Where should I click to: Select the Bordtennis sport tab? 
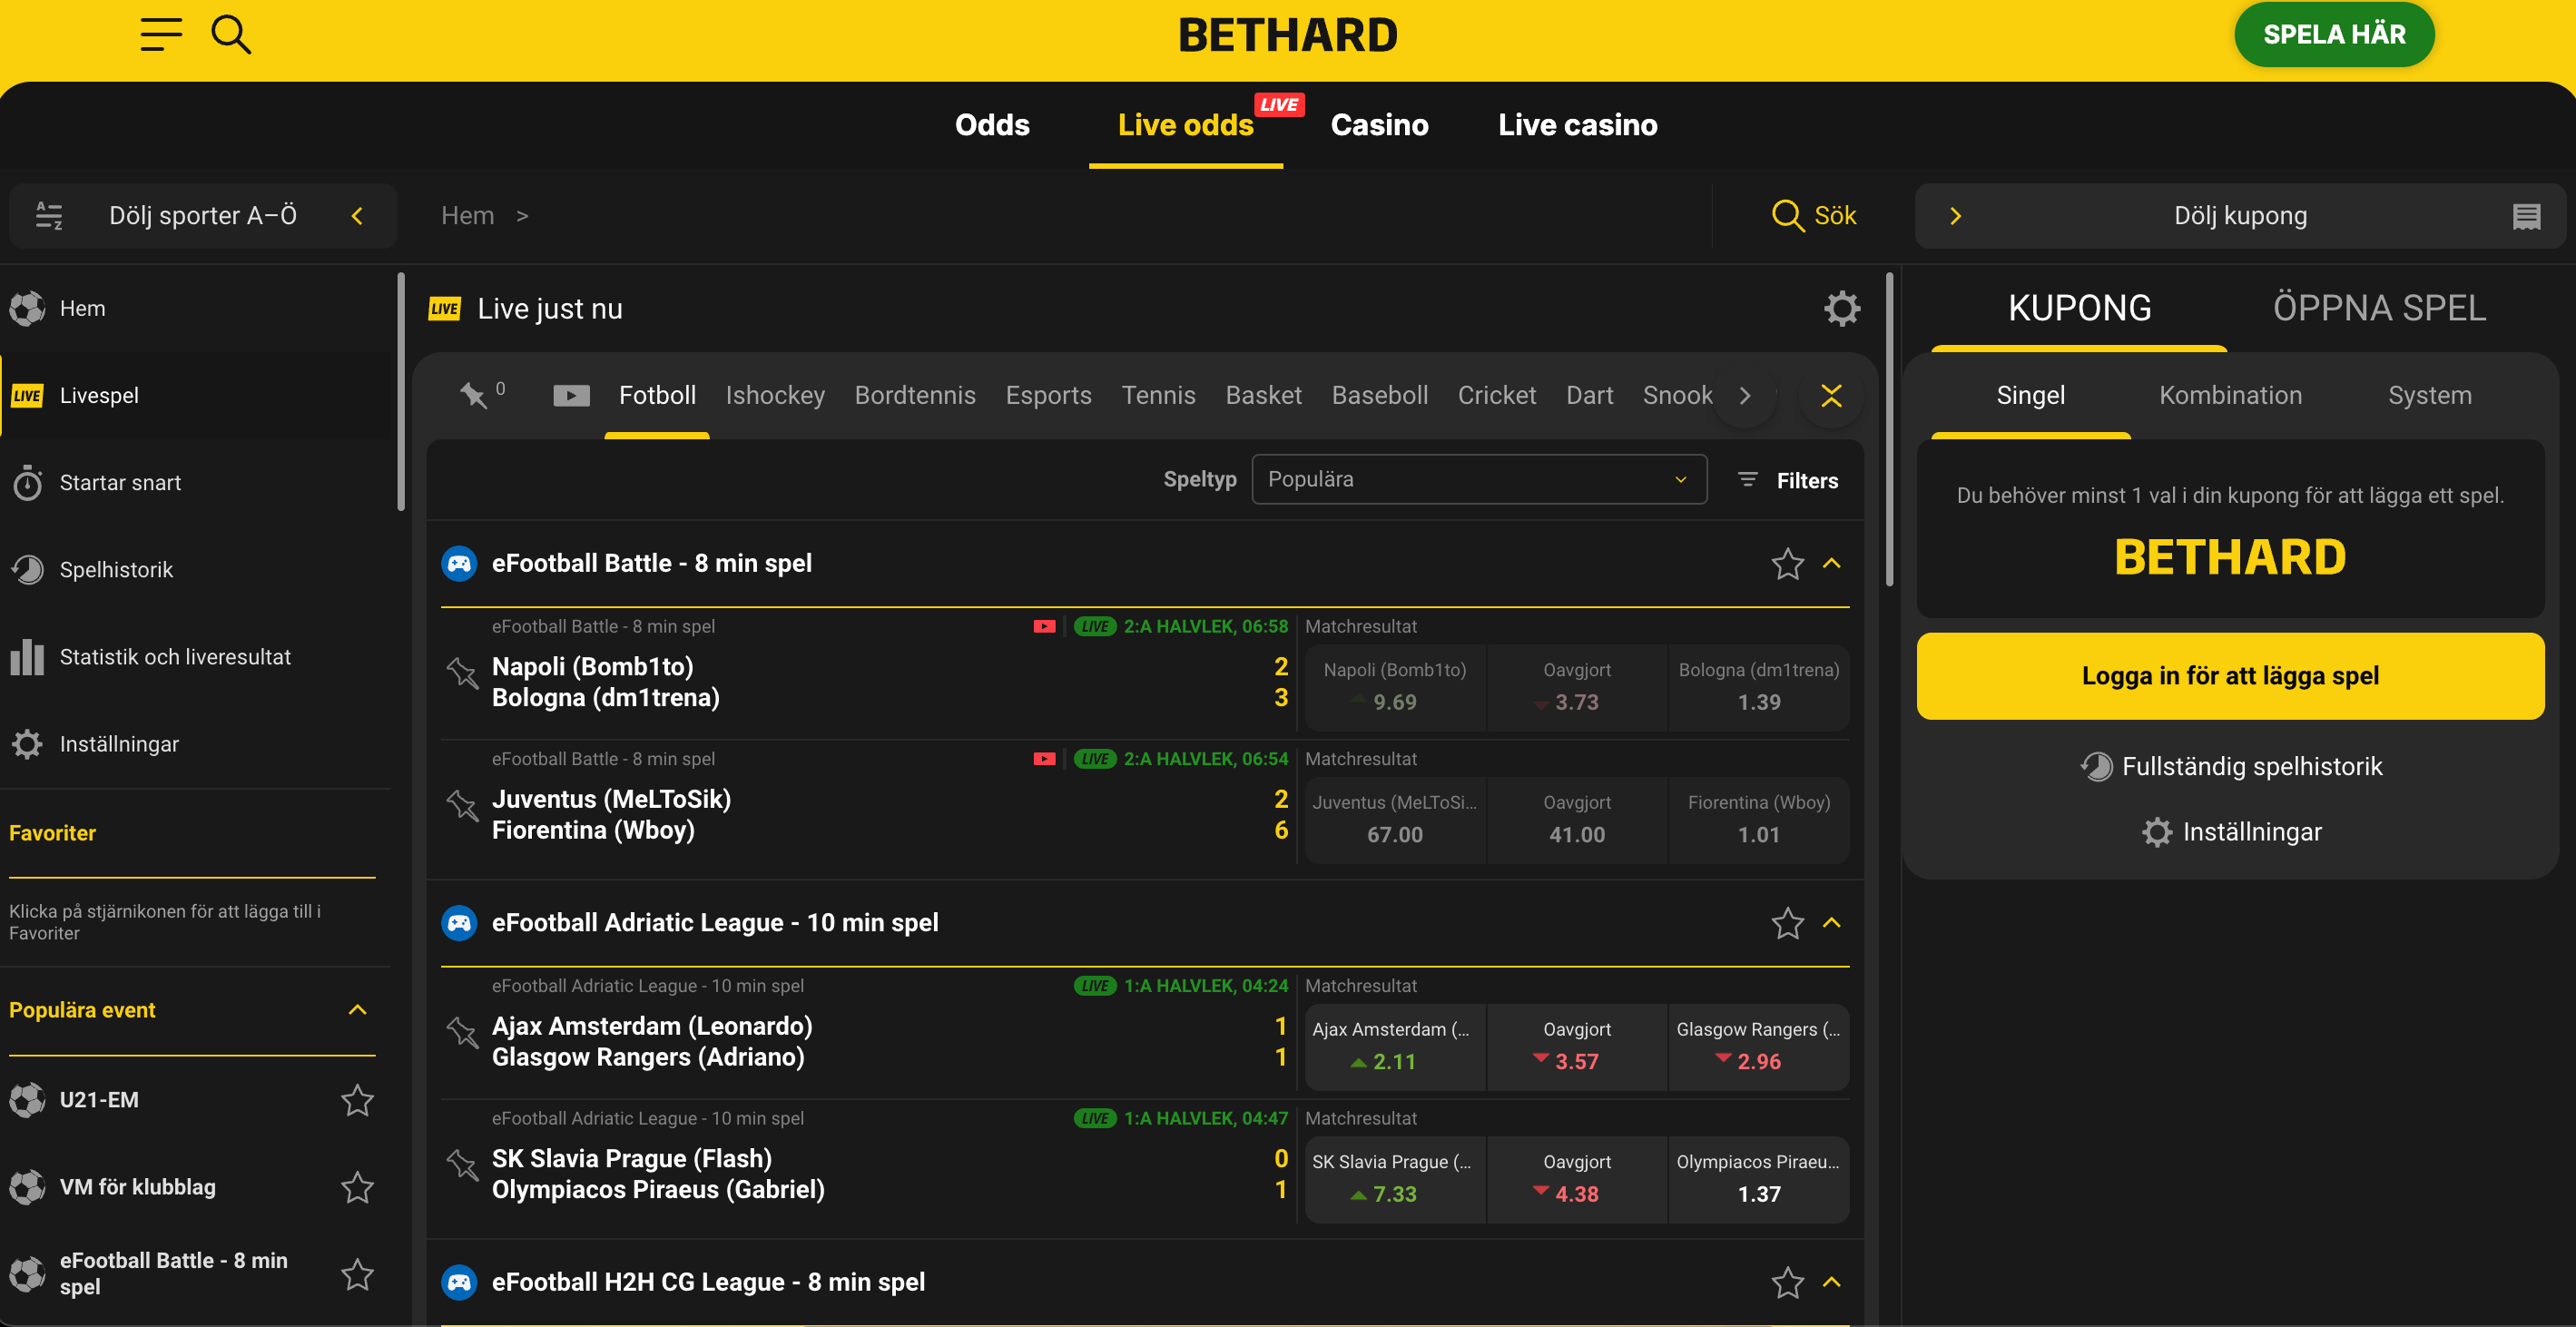(914, 395)
